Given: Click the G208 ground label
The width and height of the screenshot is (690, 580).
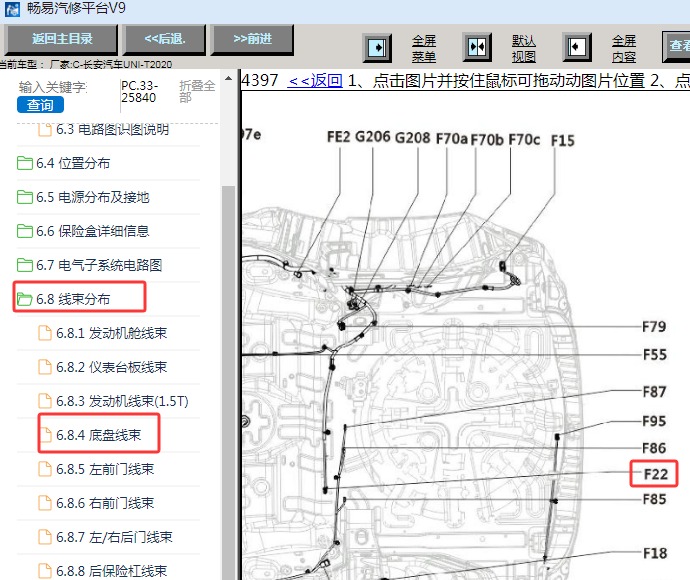Looking at the screenshot, I should coord(412,138).
